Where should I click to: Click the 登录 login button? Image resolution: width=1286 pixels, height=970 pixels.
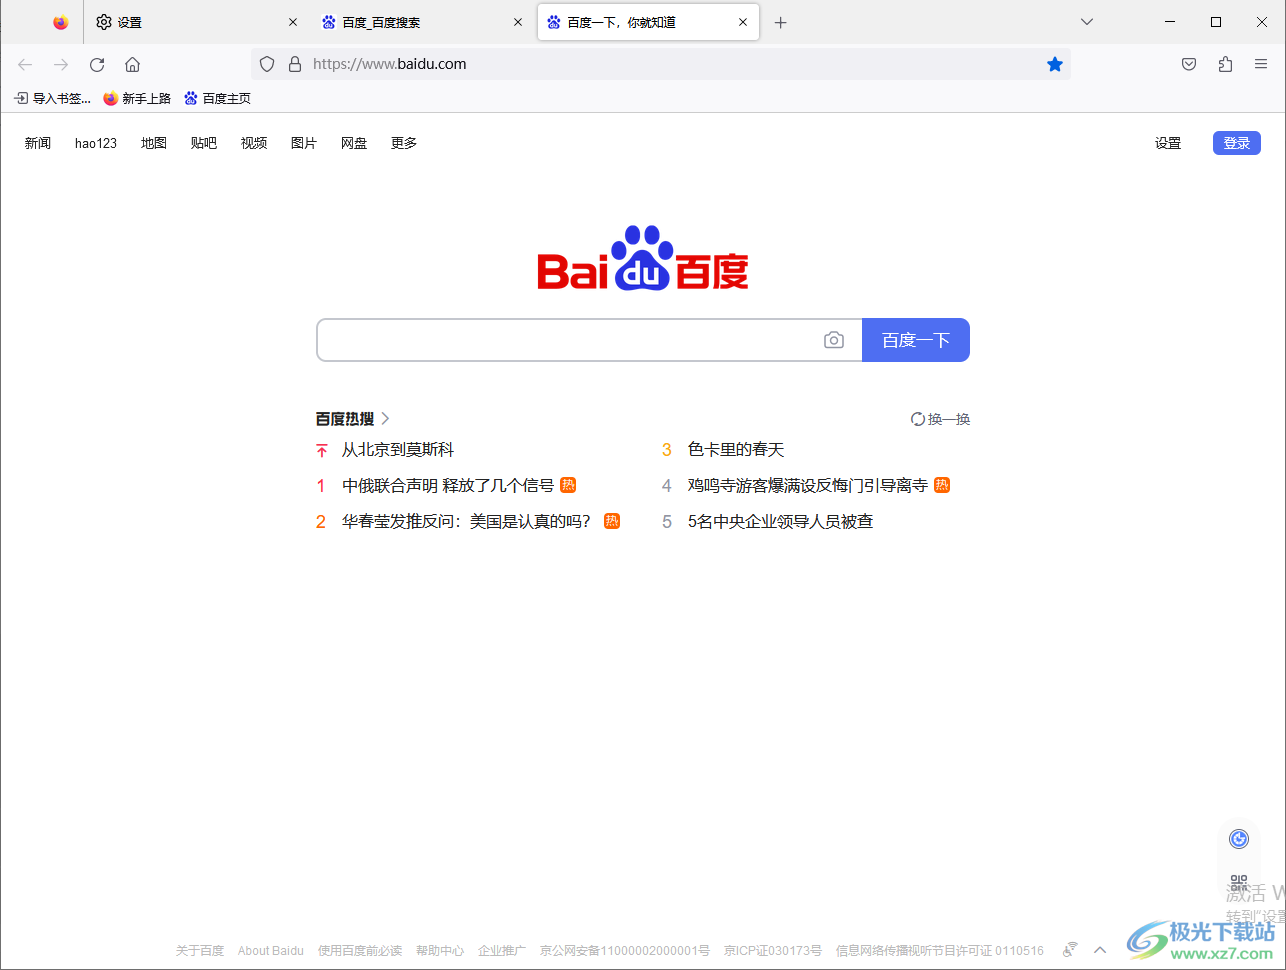(1237, 143)
